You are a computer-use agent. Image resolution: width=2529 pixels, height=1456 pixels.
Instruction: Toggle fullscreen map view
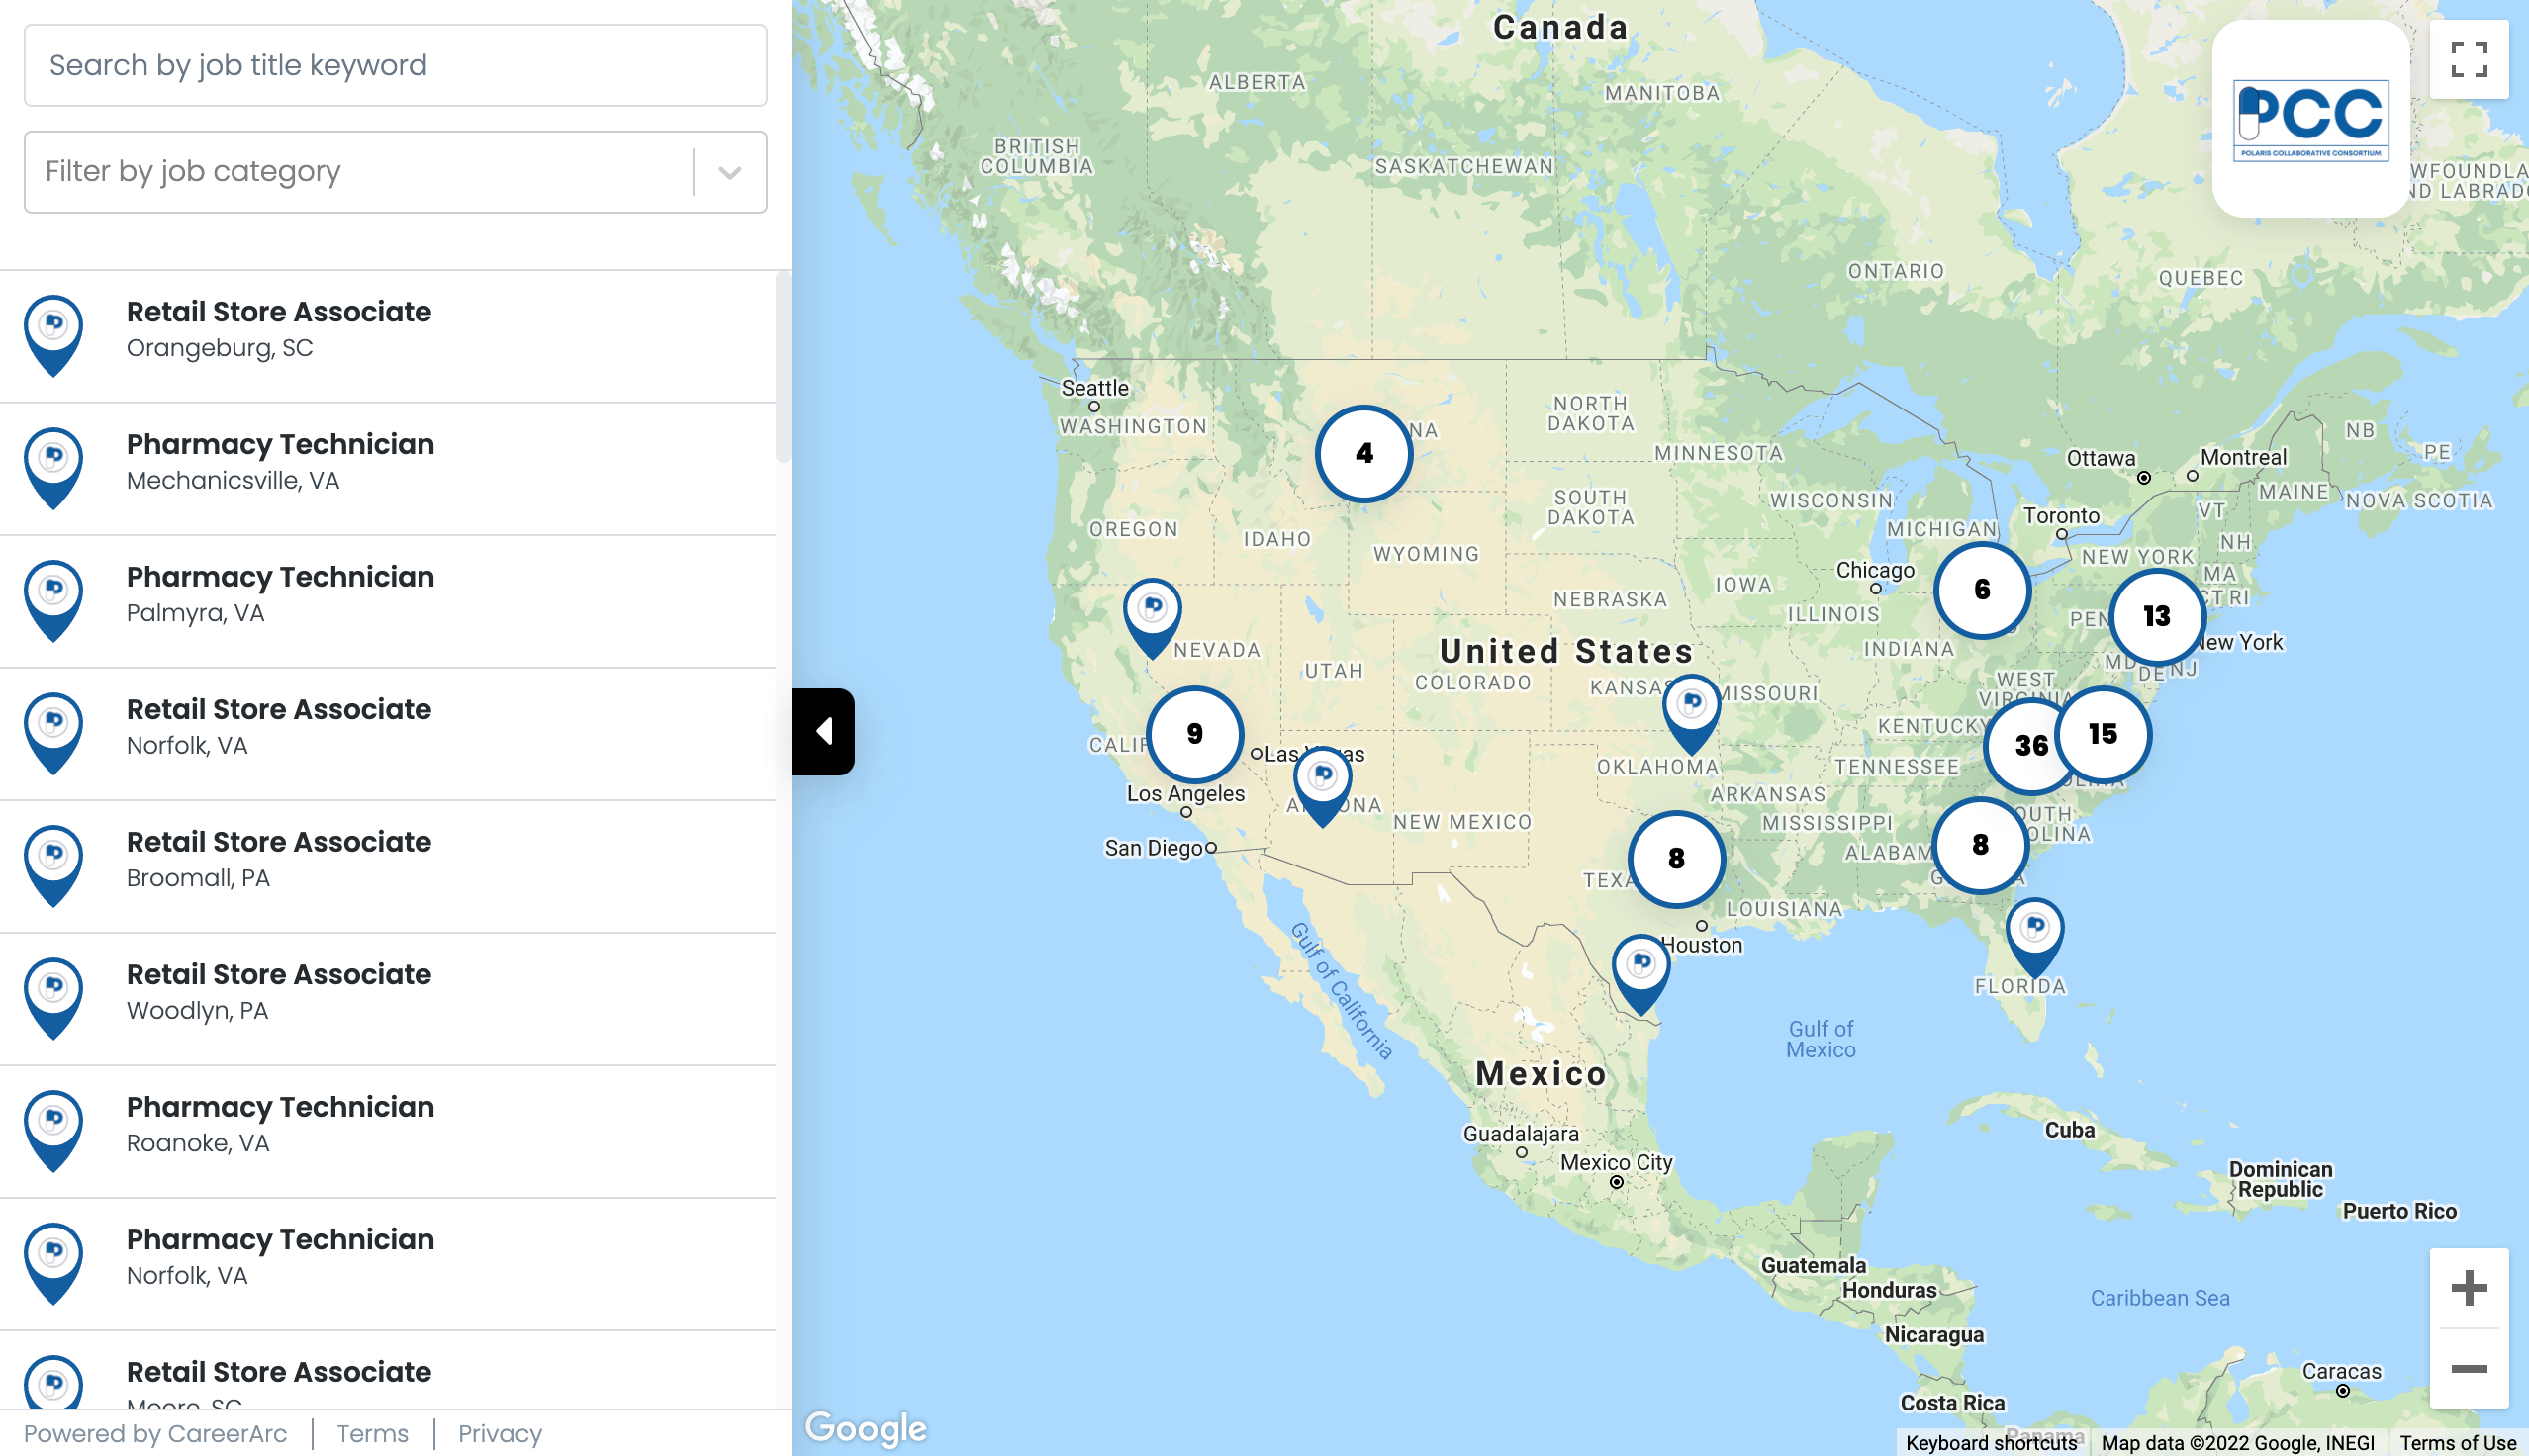coord(2469,59)
